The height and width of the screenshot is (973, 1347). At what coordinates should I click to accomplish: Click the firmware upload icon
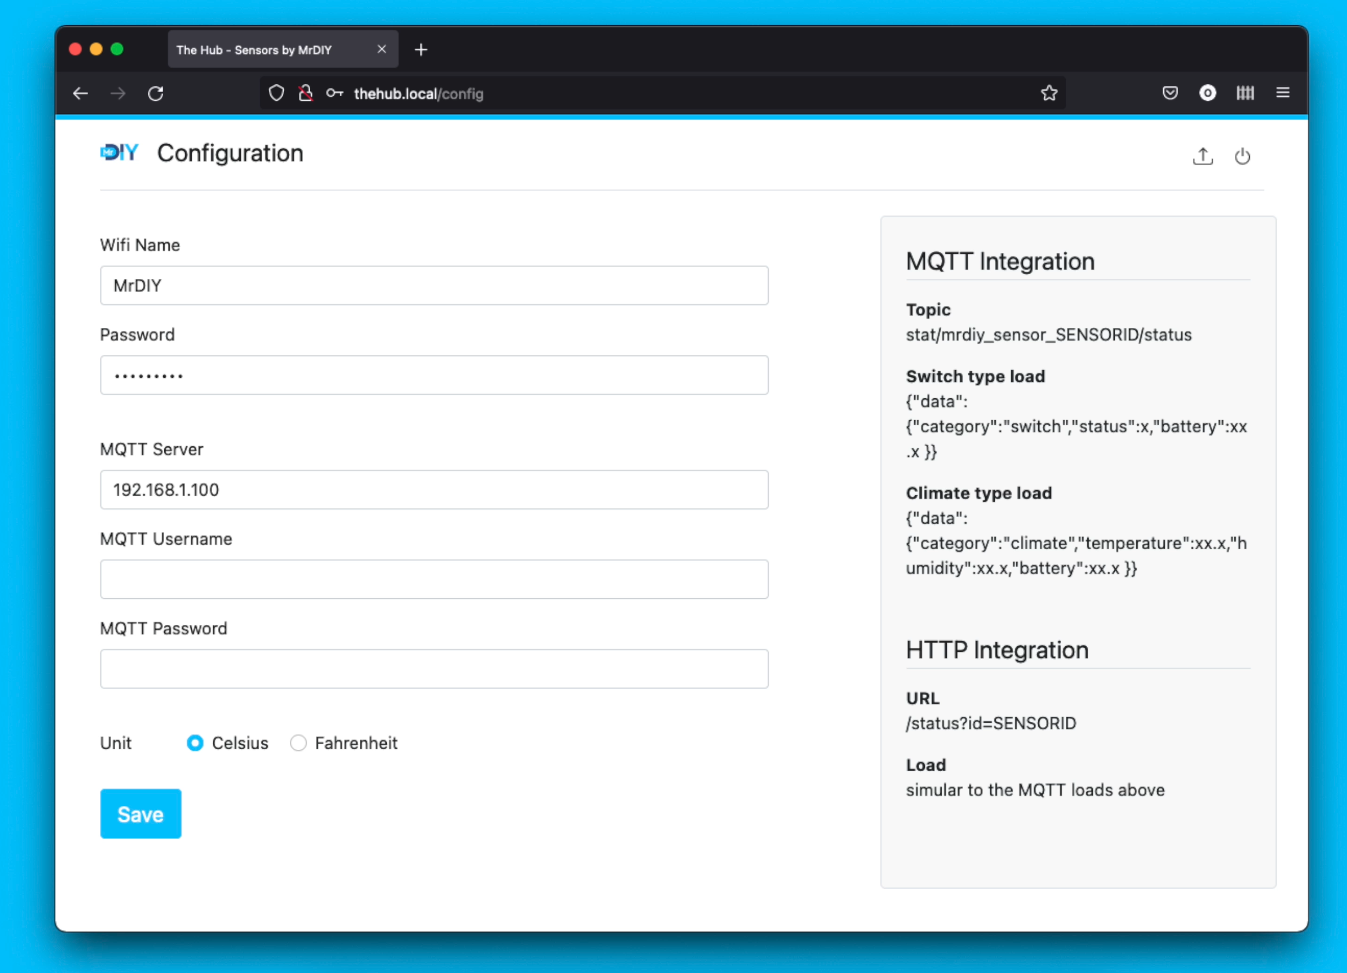1203,156
